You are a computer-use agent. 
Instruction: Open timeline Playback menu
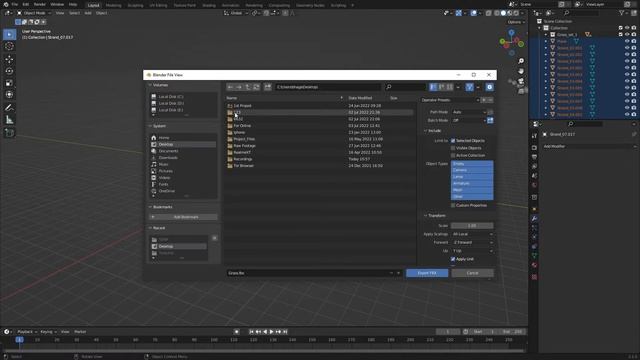pyautogui.click(x=27, y=332)
